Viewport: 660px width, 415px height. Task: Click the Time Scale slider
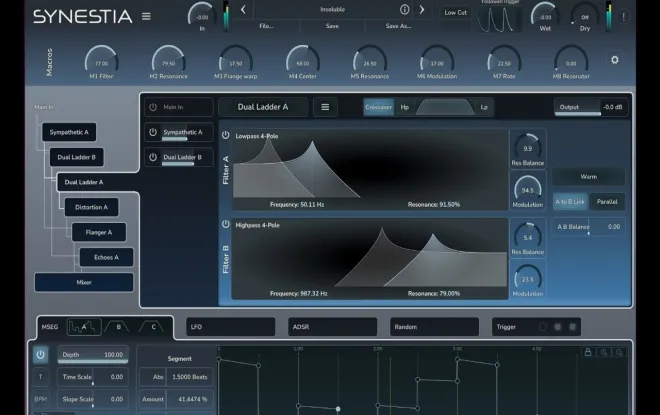pyautogui.click(x=93, y=377)
